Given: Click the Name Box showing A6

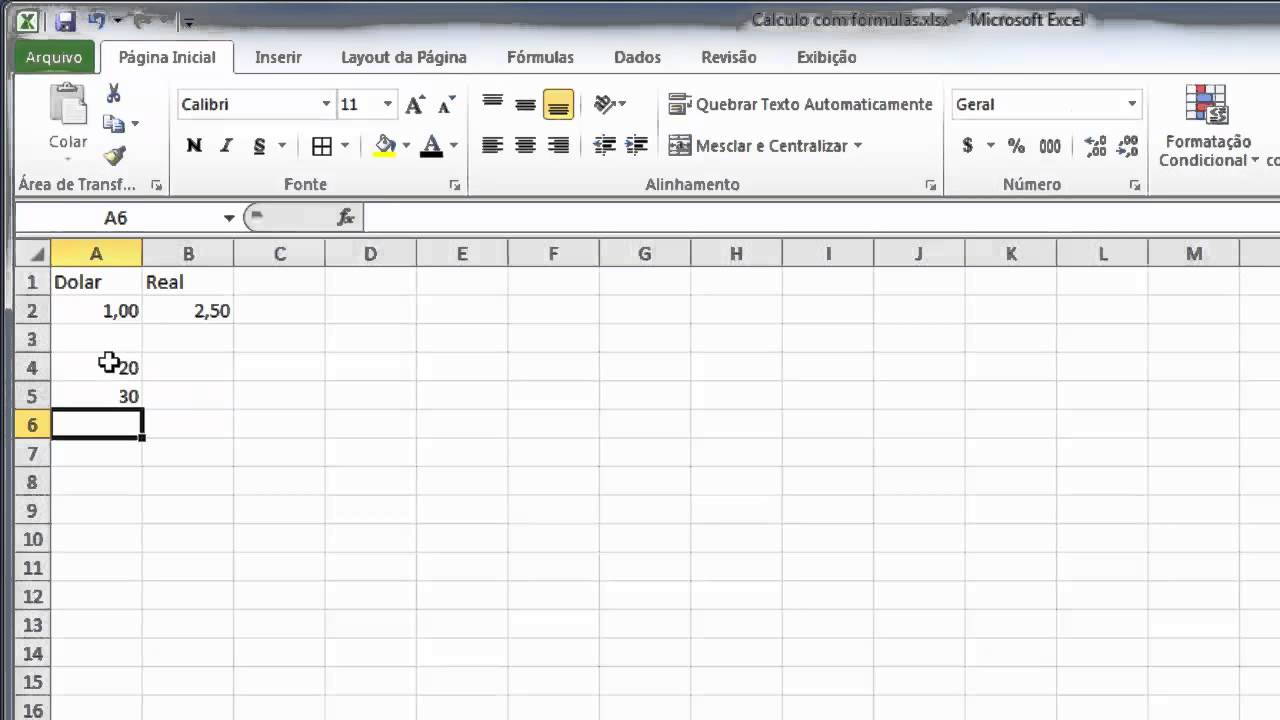Looking at the screenshot, I should 117,218.
